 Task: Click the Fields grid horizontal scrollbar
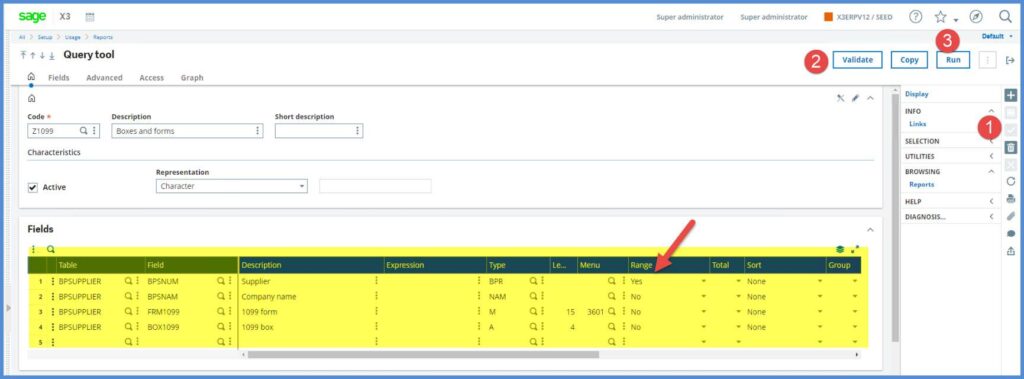point(423,355)
